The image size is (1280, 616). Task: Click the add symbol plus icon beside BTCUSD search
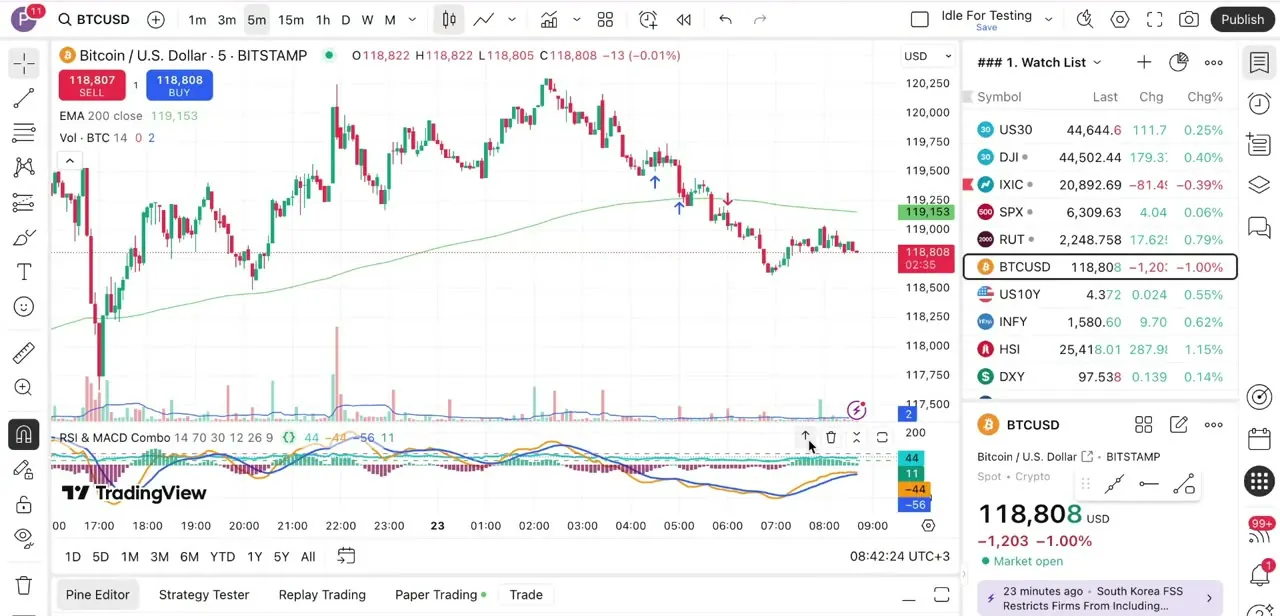[x=156, y=19]
